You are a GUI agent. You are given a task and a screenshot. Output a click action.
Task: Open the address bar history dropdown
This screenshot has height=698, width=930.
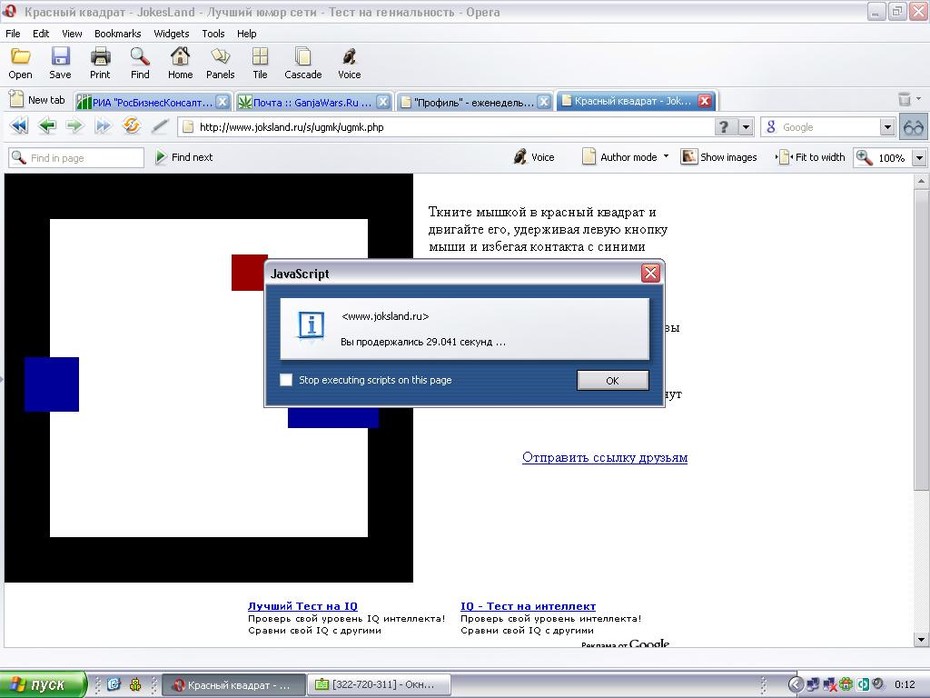pos(746,127)
